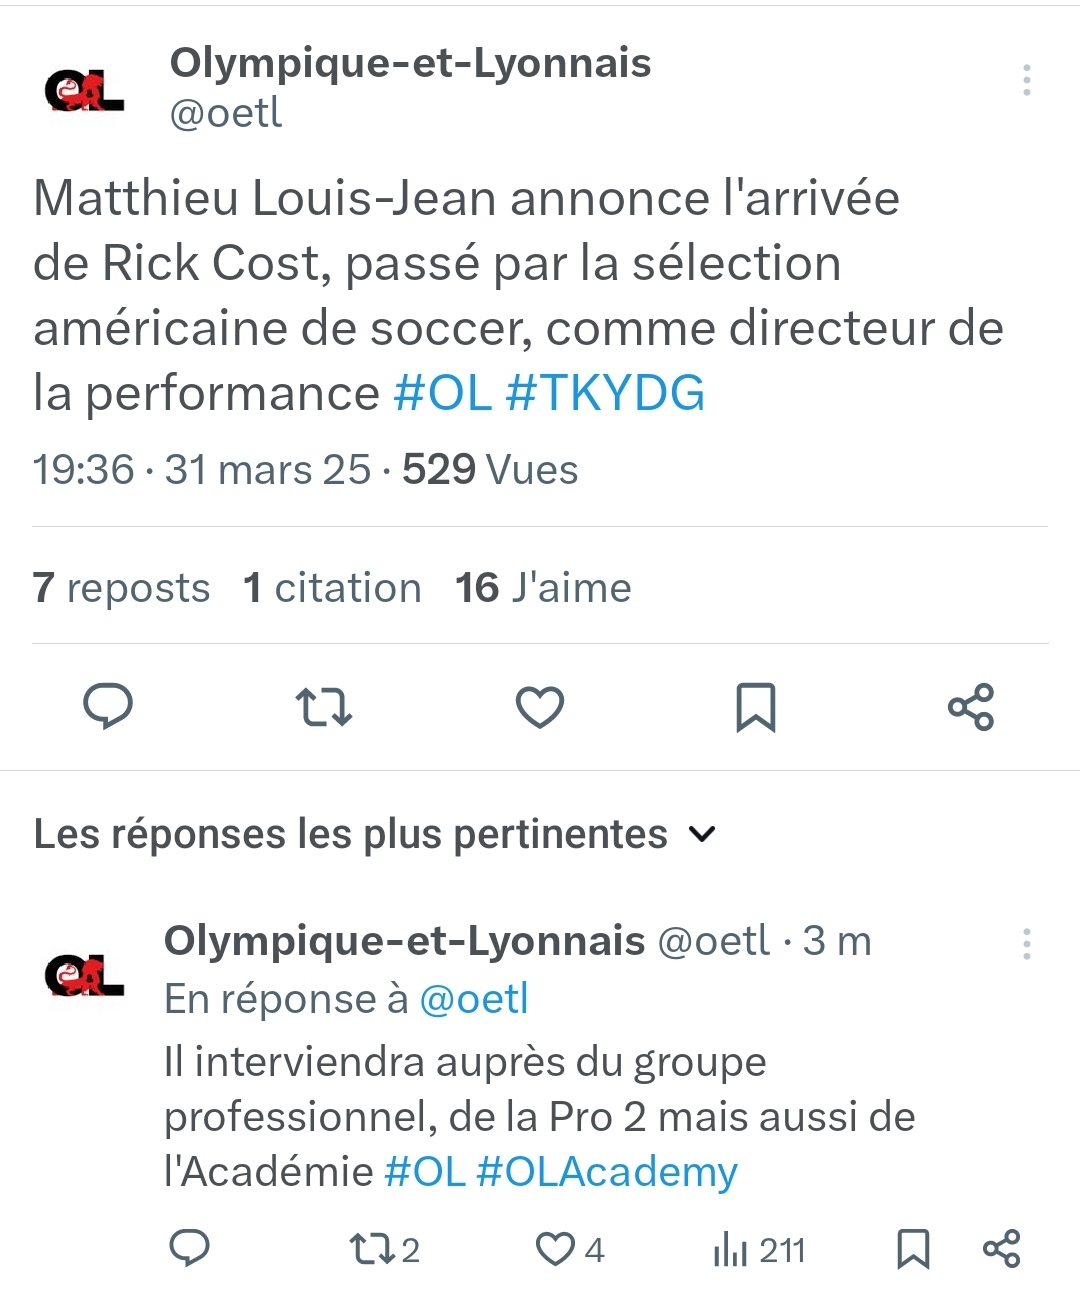This screenshot has height=1298, width=1080.
Task: Tap the reply bubble icon under main tweet
Action: point(107,707)
